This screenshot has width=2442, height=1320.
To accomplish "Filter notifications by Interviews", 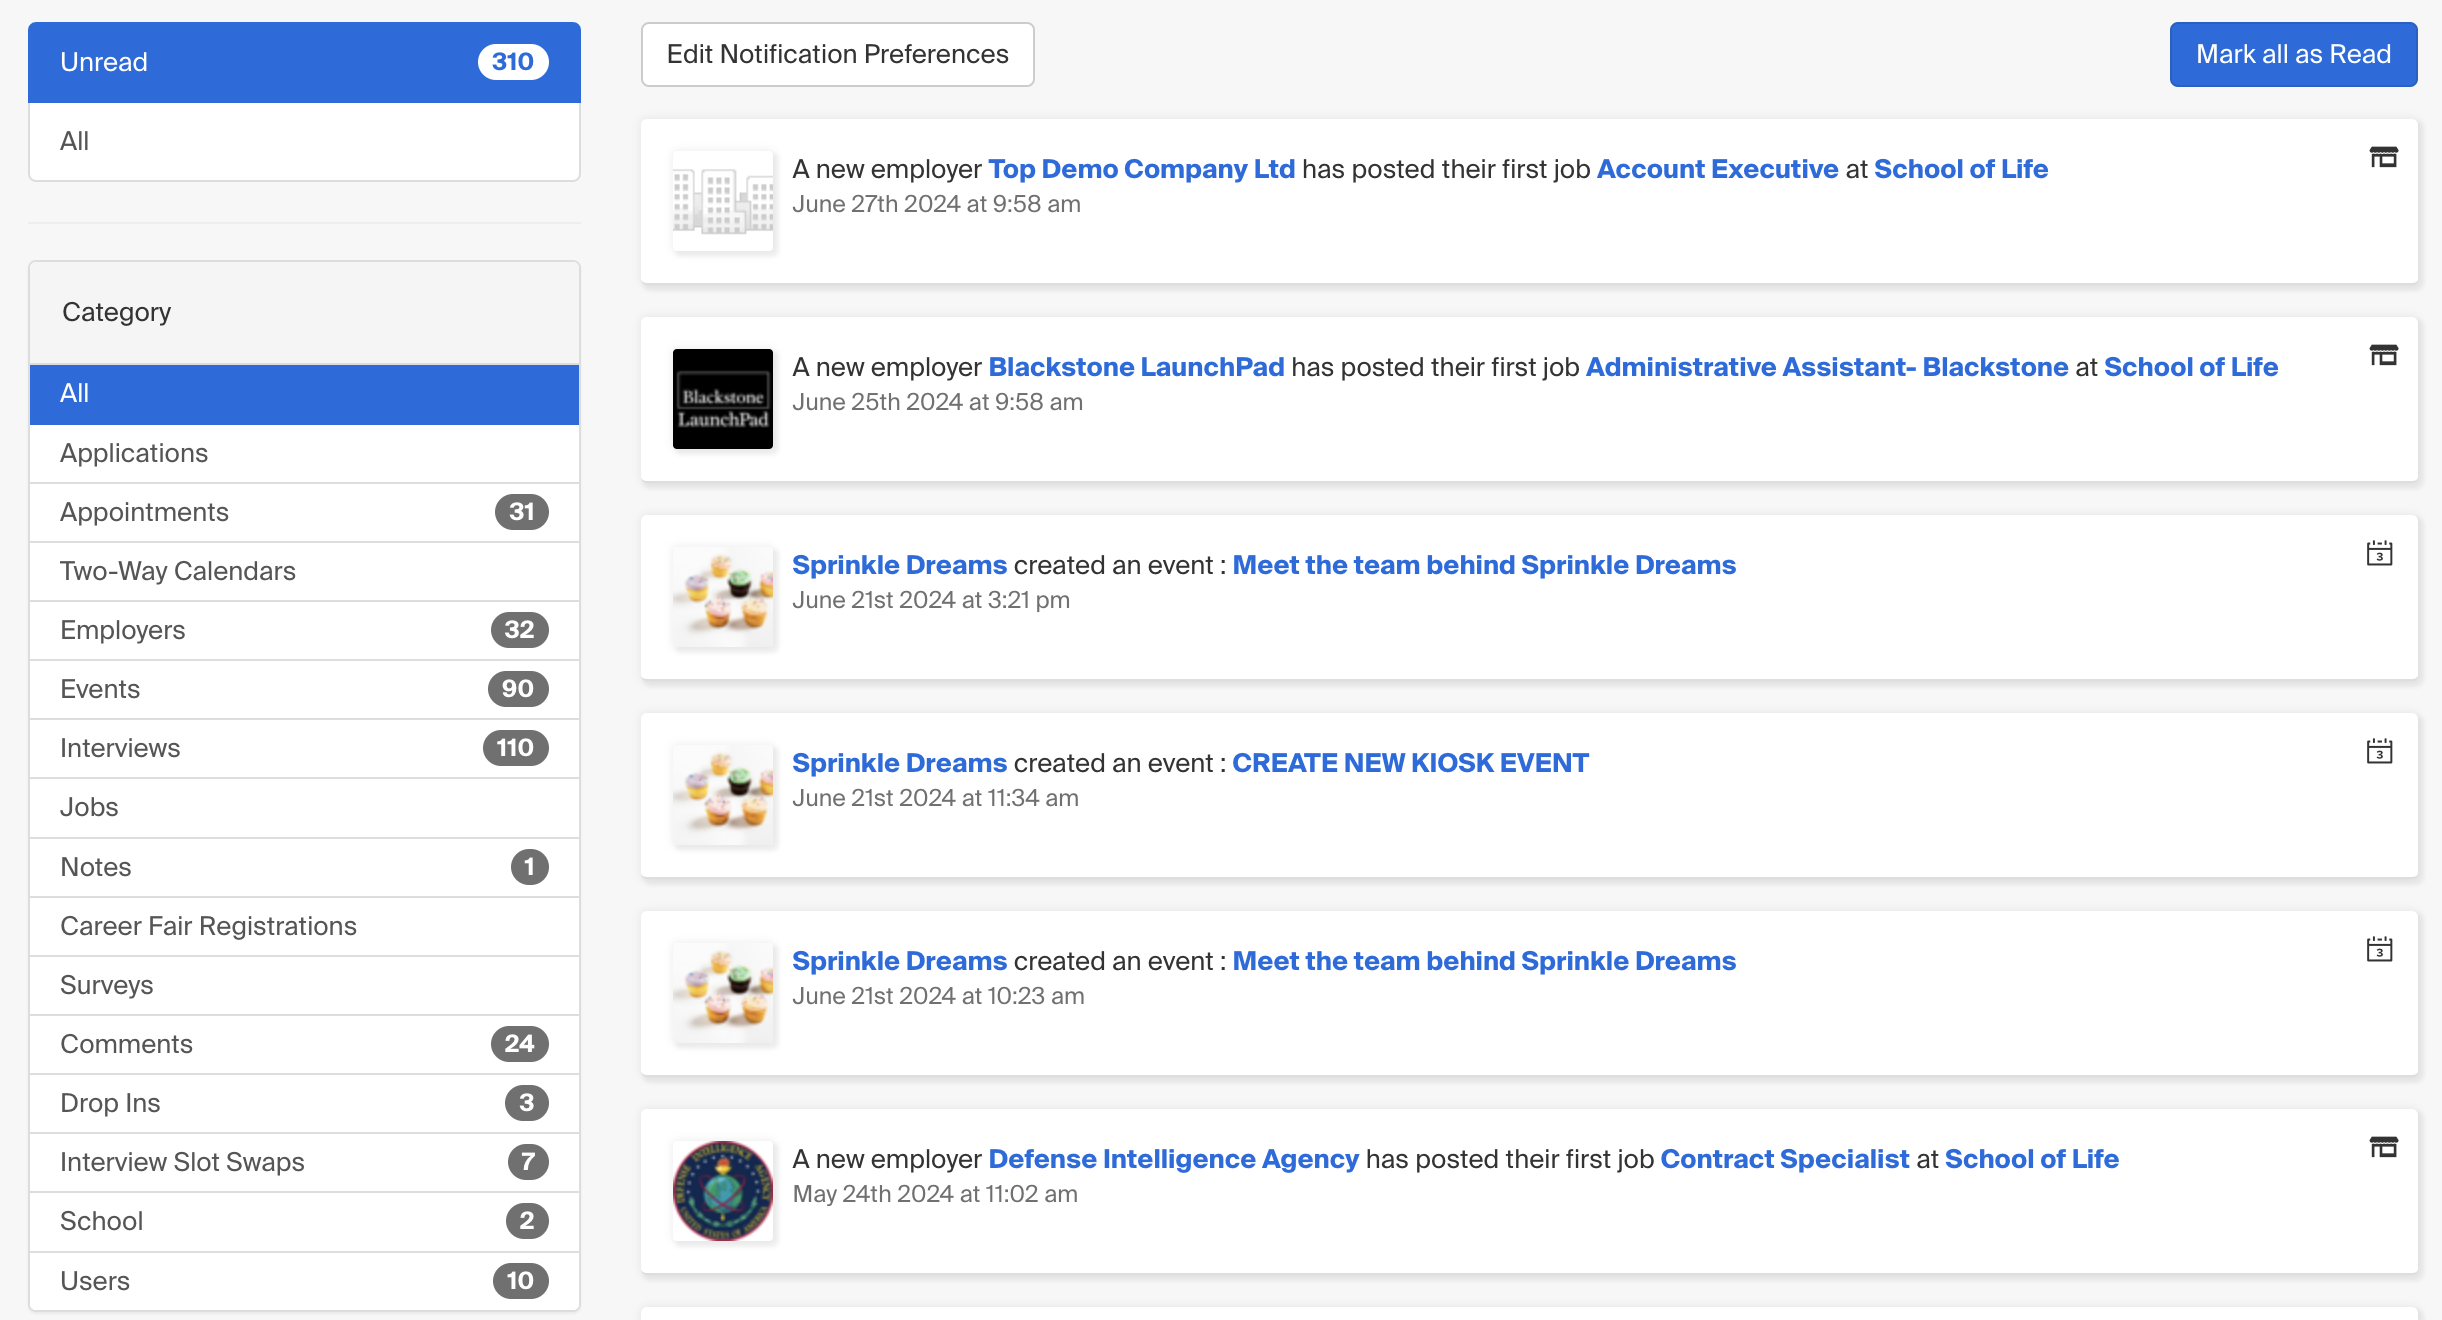I will coord(304,748).
